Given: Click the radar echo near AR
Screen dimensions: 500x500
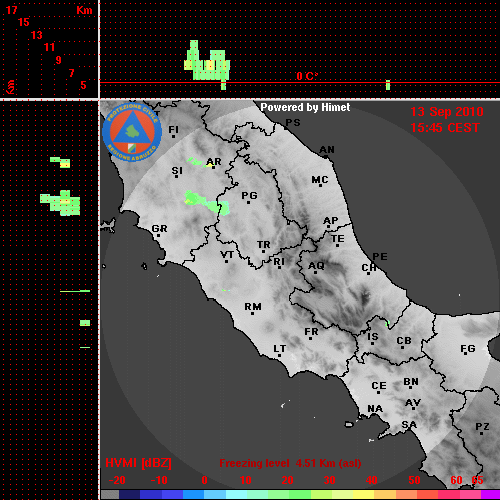Looking at the screenshot, I should 199,162.
